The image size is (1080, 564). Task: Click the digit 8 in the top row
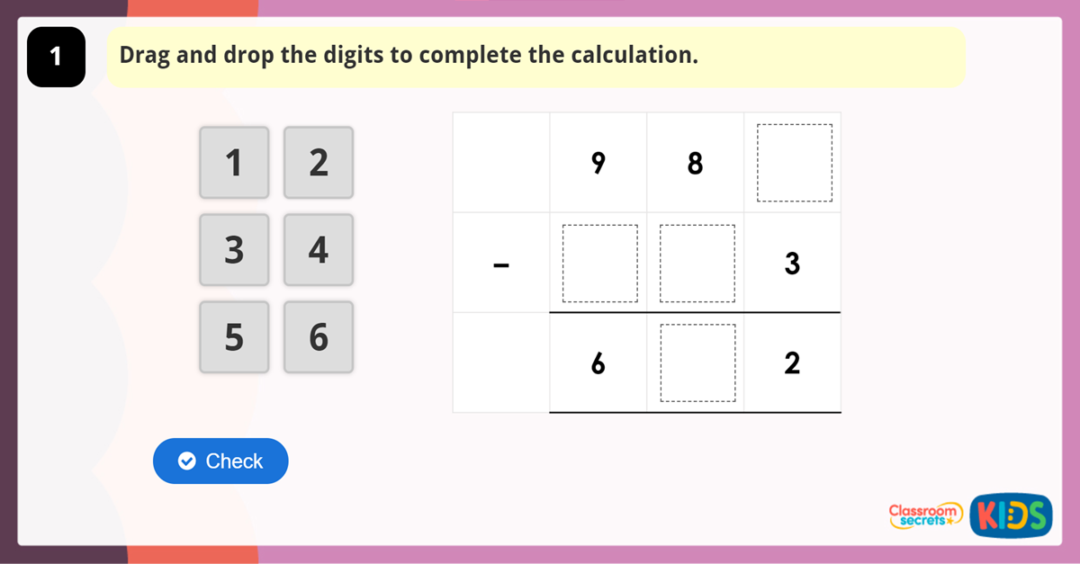tap(695, 163)
